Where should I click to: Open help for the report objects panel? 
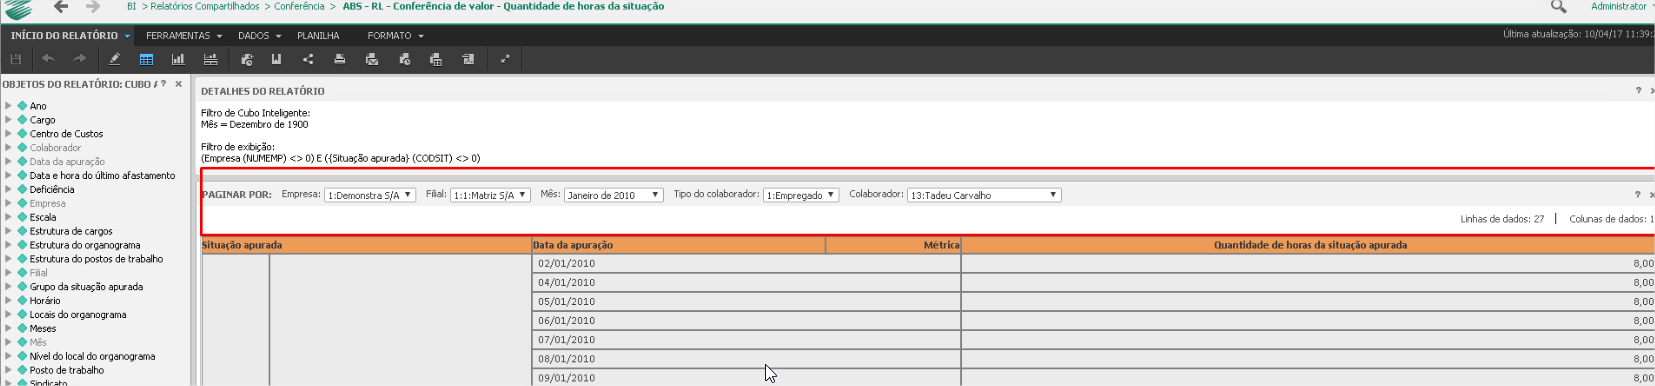click(163, 84)
